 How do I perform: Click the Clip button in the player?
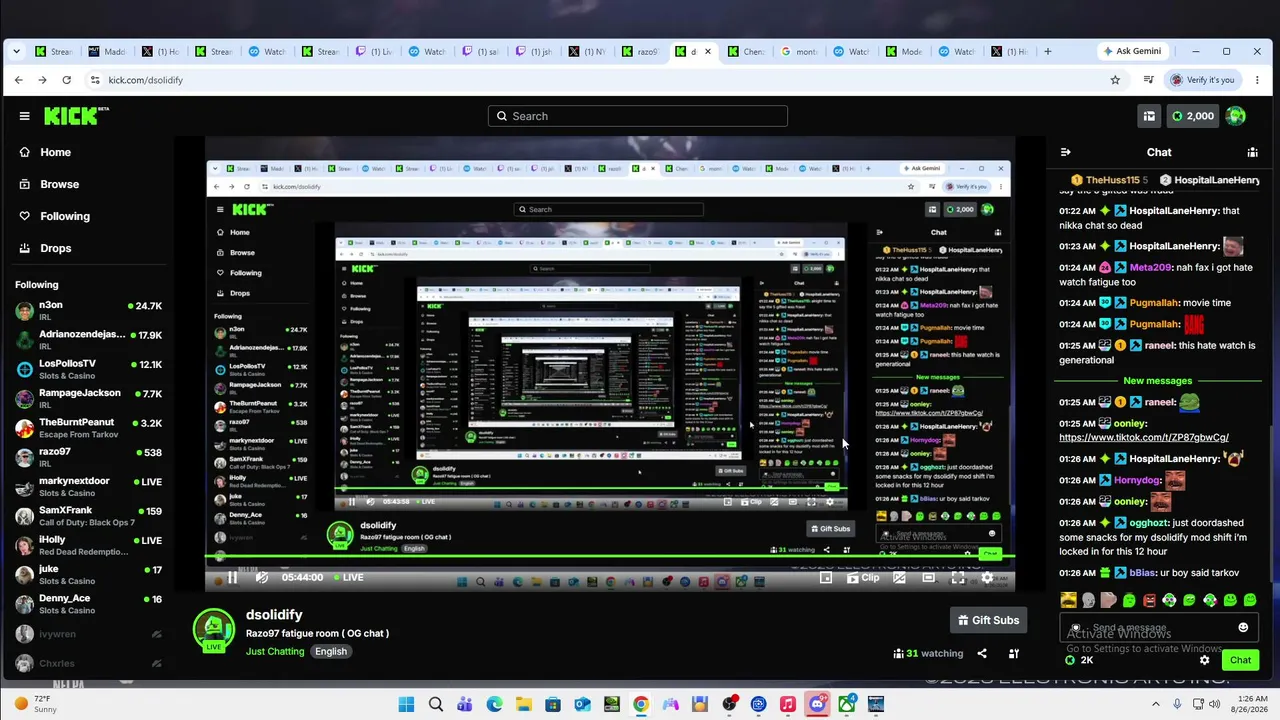point(863,577)
